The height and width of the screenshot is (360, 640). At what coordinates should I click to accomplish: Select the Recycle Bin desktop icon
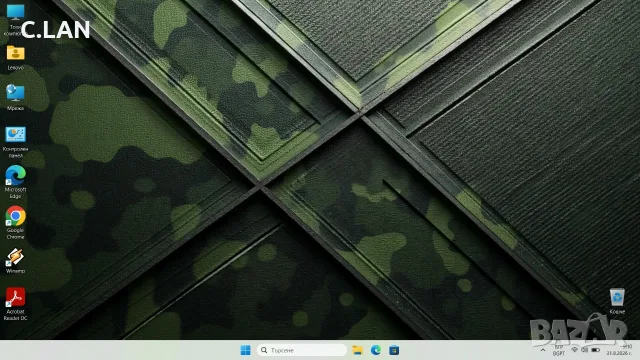617,301
